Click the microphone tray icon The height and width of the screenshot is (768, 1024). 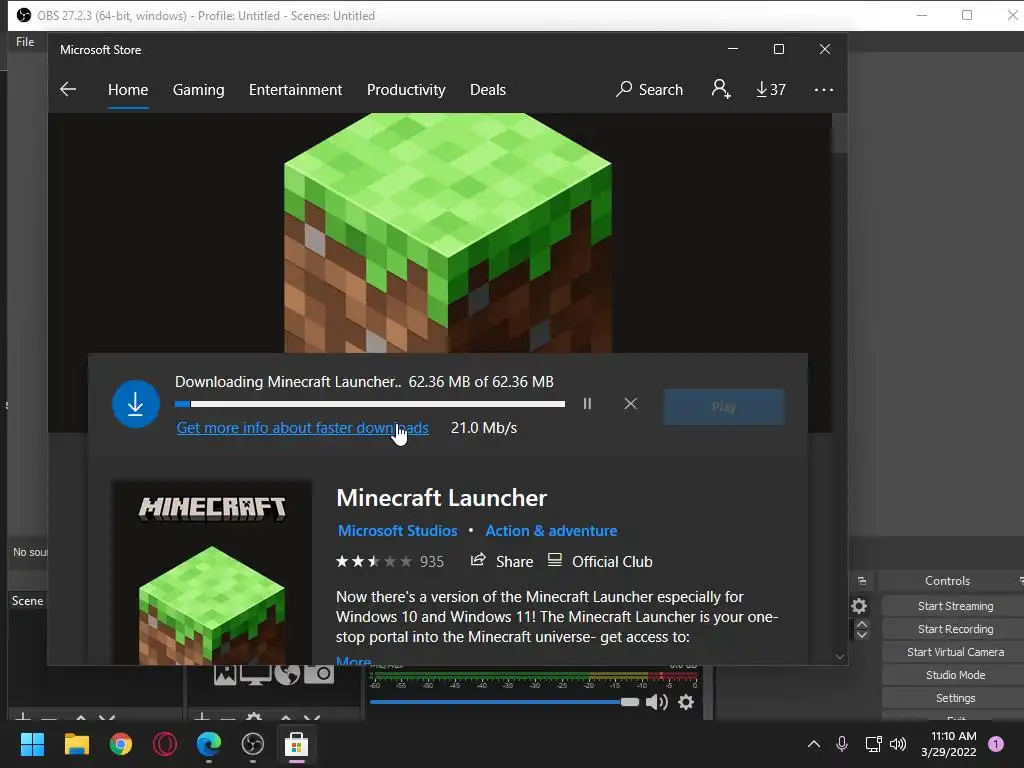(842, 744)
